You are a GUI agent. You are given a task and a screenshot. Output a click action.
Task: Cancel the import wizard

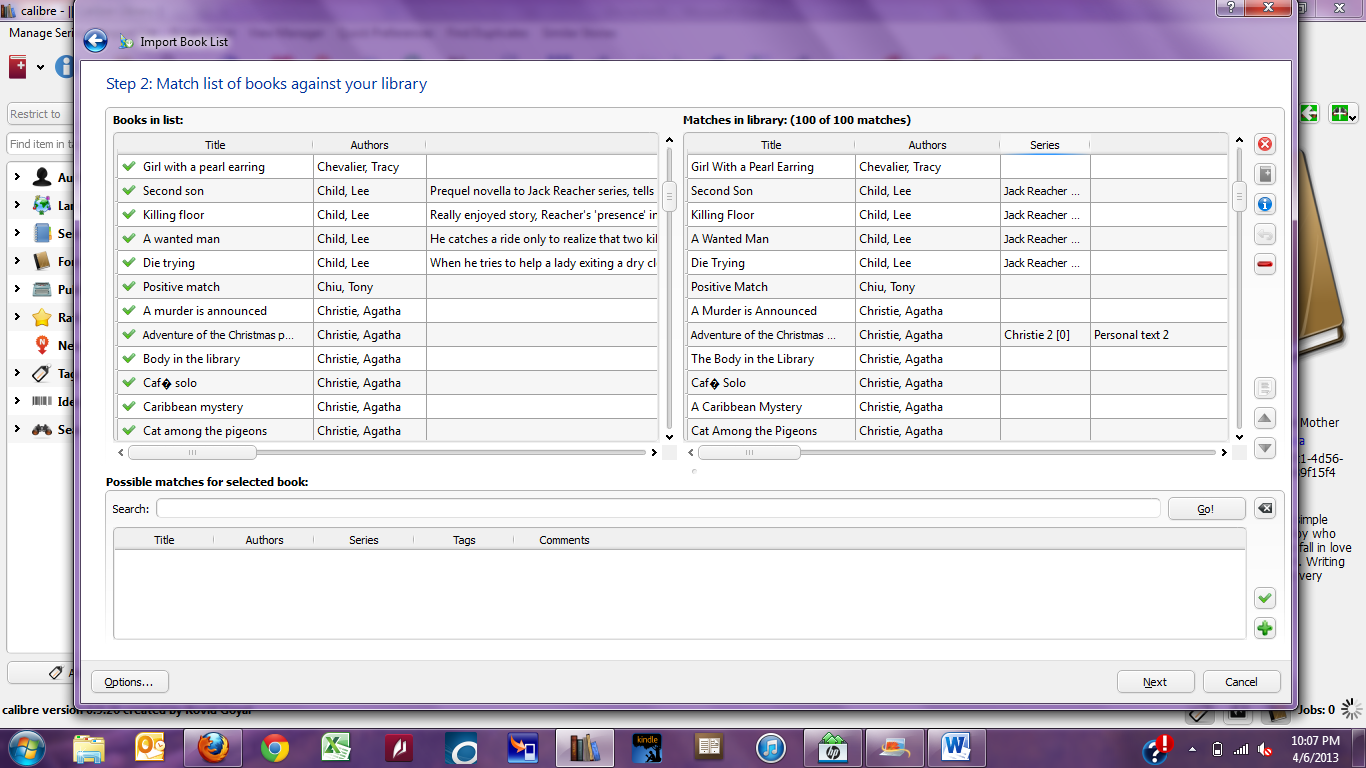pyautogui.click(x=1241, y=682)
